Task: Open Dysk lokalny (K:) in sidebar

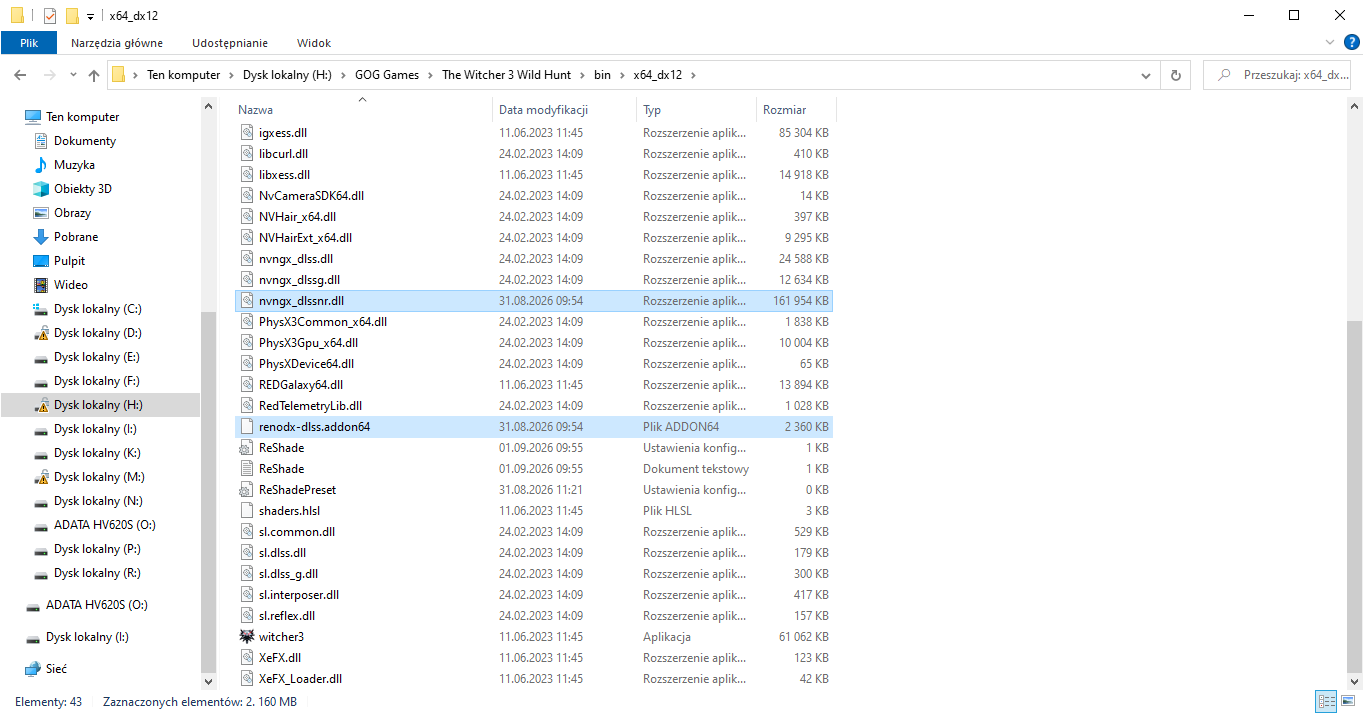Action: click(96, 453)
